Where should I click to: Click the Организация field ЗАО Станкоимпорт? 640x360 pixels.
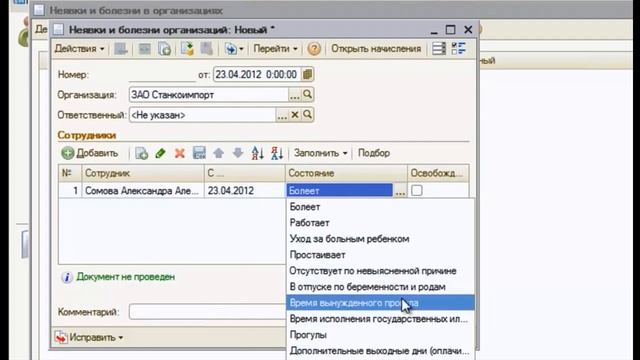coord(209,95)
